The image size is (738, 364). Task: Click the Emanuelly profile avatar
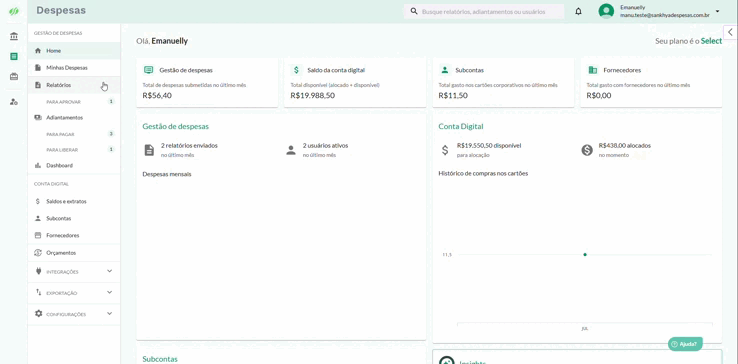(606, 11)
